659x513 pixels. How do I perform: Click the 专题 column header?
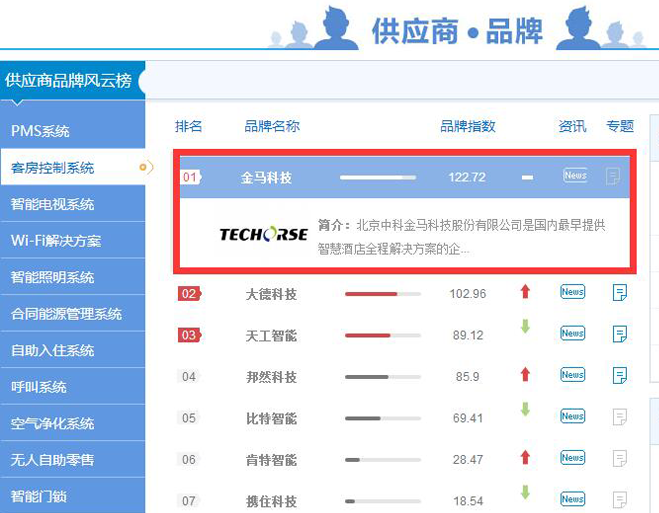point(619,126)
